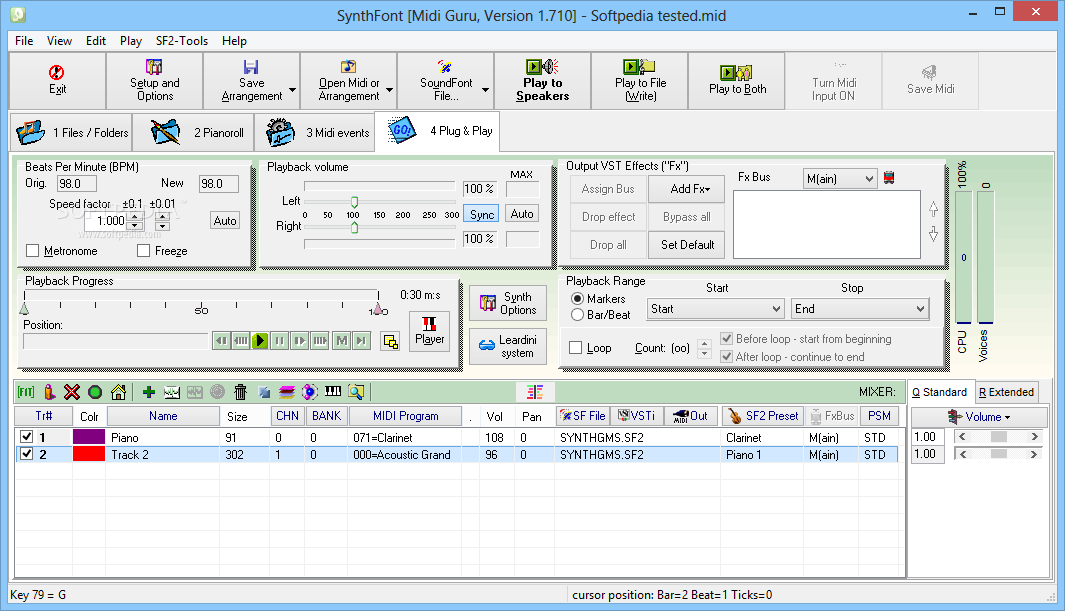Click the Left volume slider handle
The image size is (1065, 611).
[x=354, y=202]
